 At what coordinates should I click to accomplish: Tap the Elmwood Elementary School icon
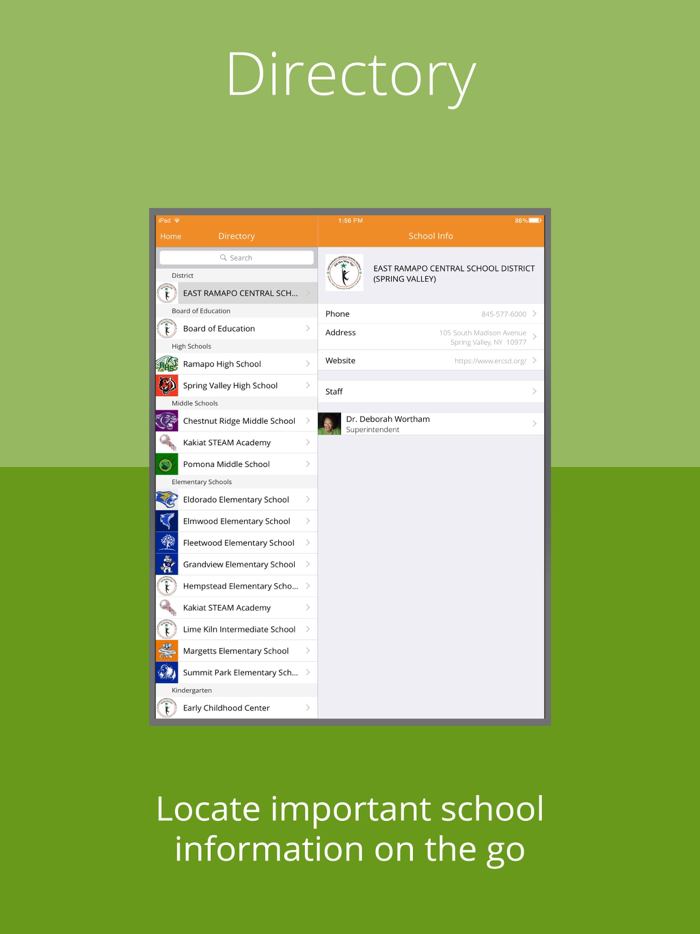point(167,521)
